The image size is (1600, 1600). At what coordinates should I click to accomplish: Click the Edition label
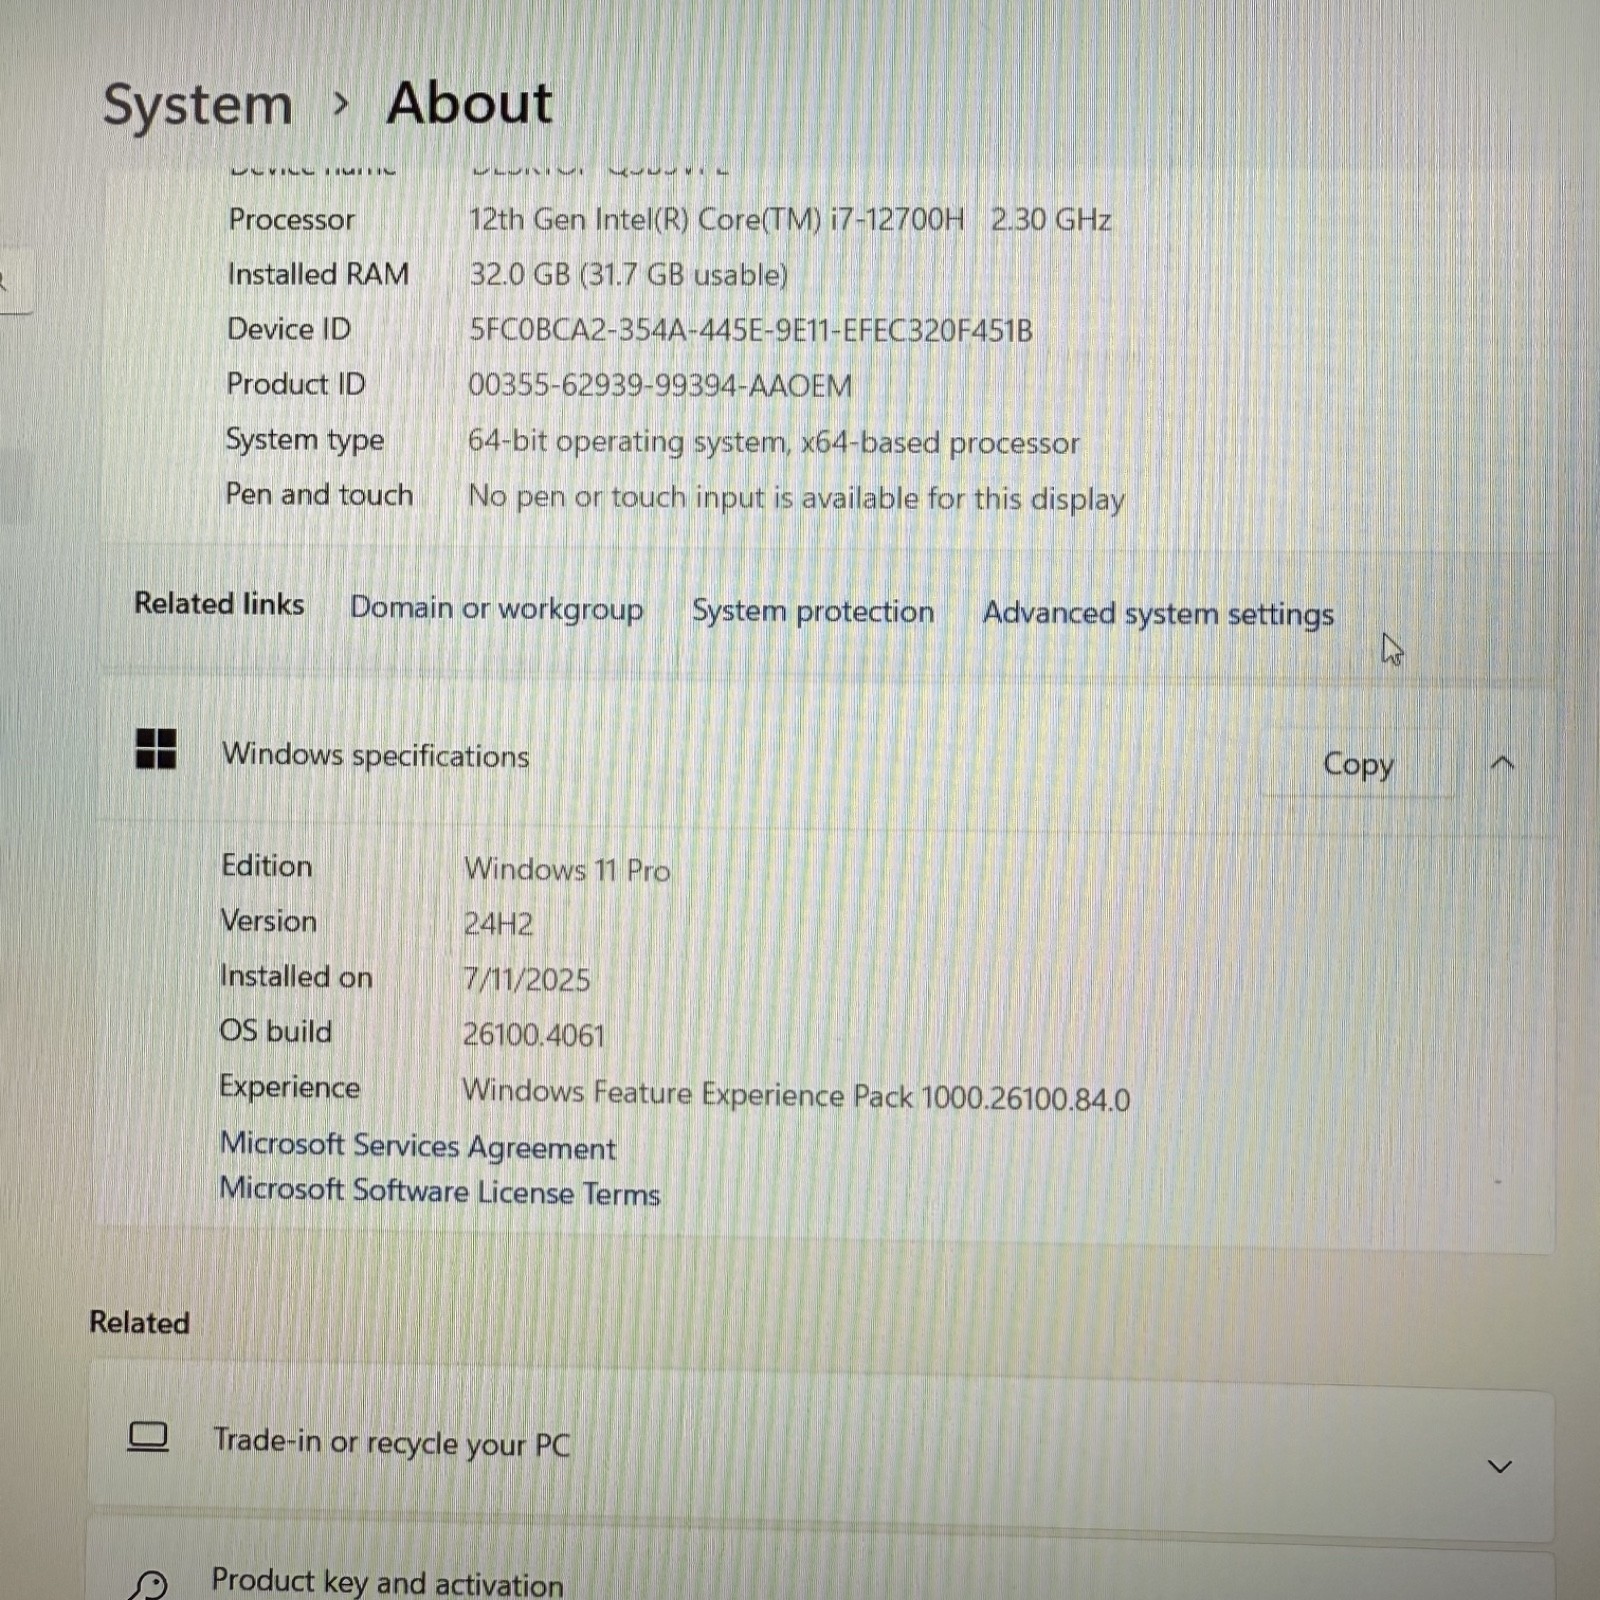tap(266, 865)
